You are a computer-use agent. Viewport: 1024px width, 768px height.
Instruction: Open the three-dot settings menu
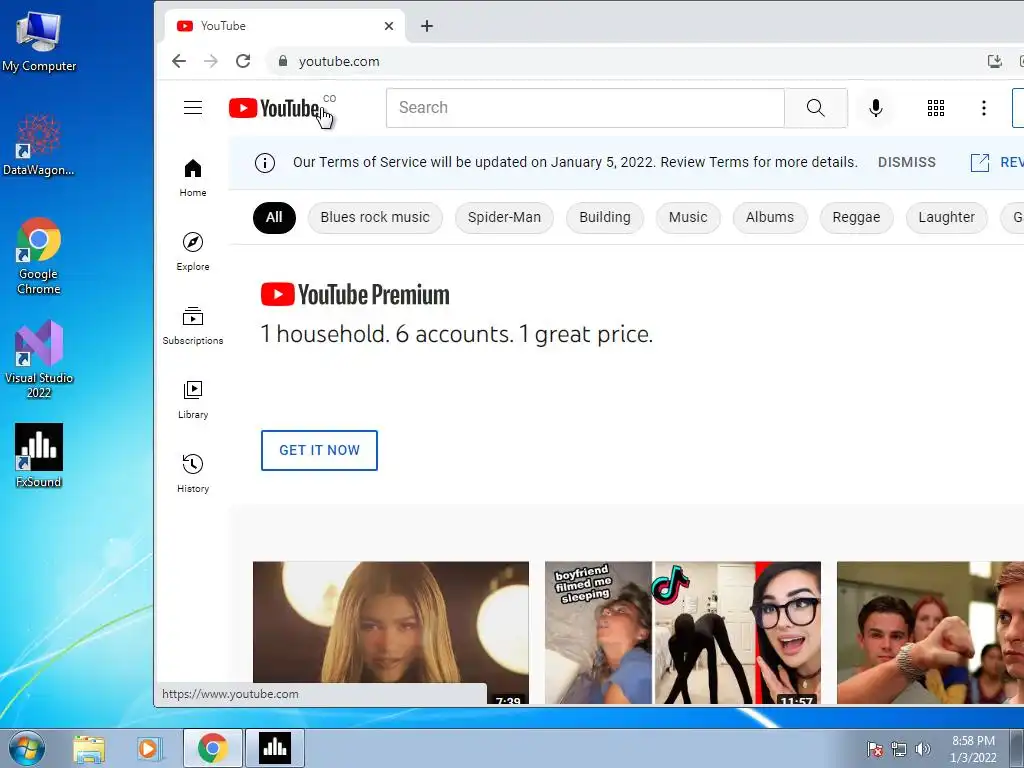tap(984, 108)
